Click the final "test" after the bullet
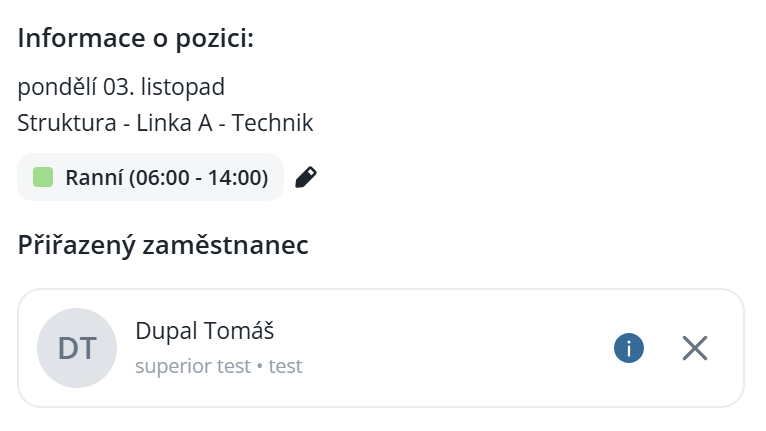This screenshot has width=766, height=431. 285,366
